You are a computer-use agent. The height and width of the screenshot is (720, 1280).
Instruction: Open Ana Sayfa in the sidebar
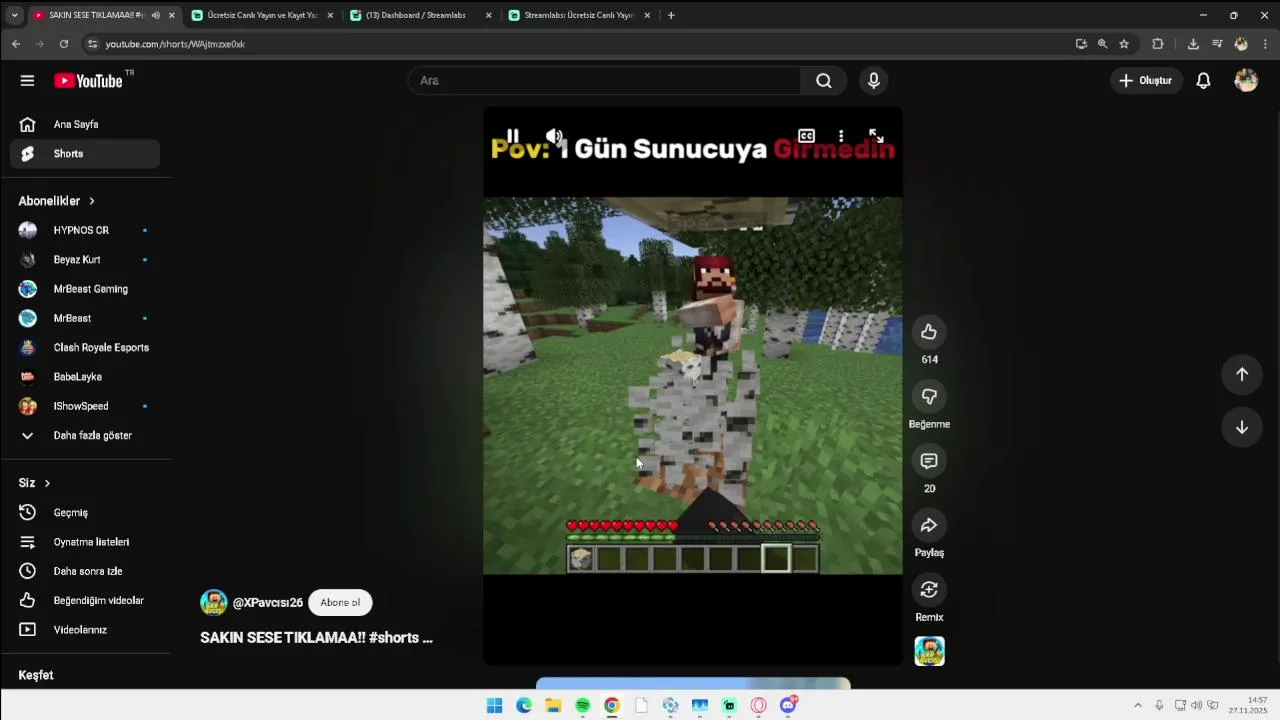coord(85,124)
